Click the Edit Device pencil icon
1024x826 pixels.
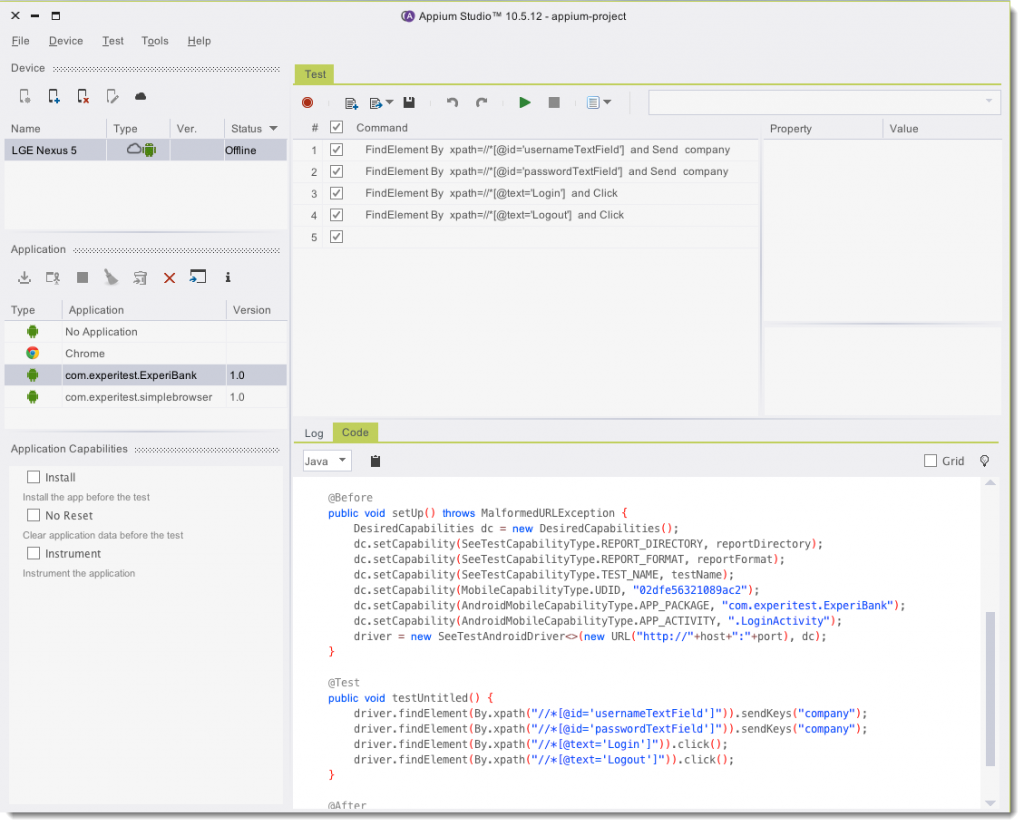click(x=112, y=97)
